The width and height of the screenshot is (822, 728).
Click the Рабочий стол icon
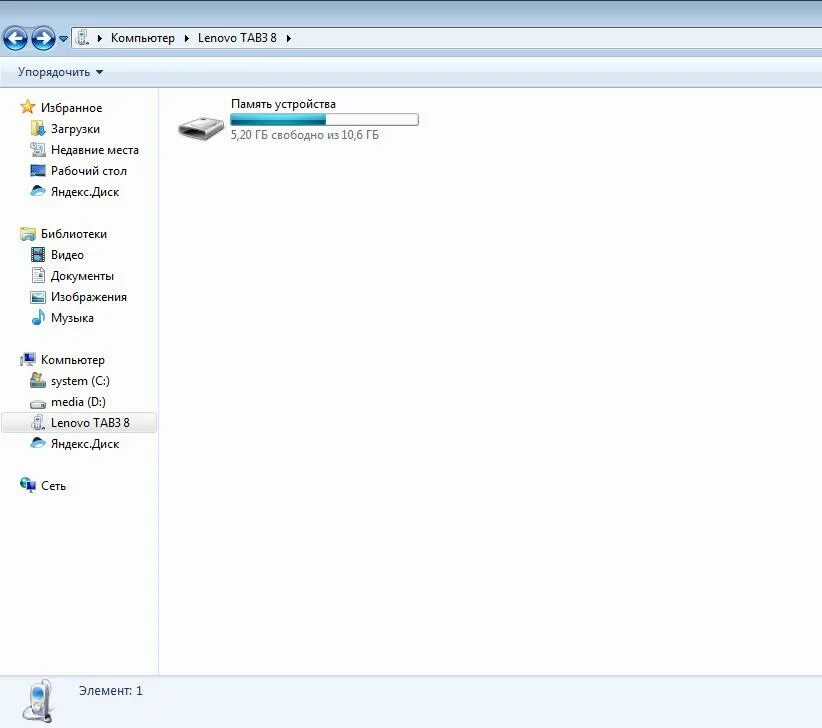coord(38,170)
